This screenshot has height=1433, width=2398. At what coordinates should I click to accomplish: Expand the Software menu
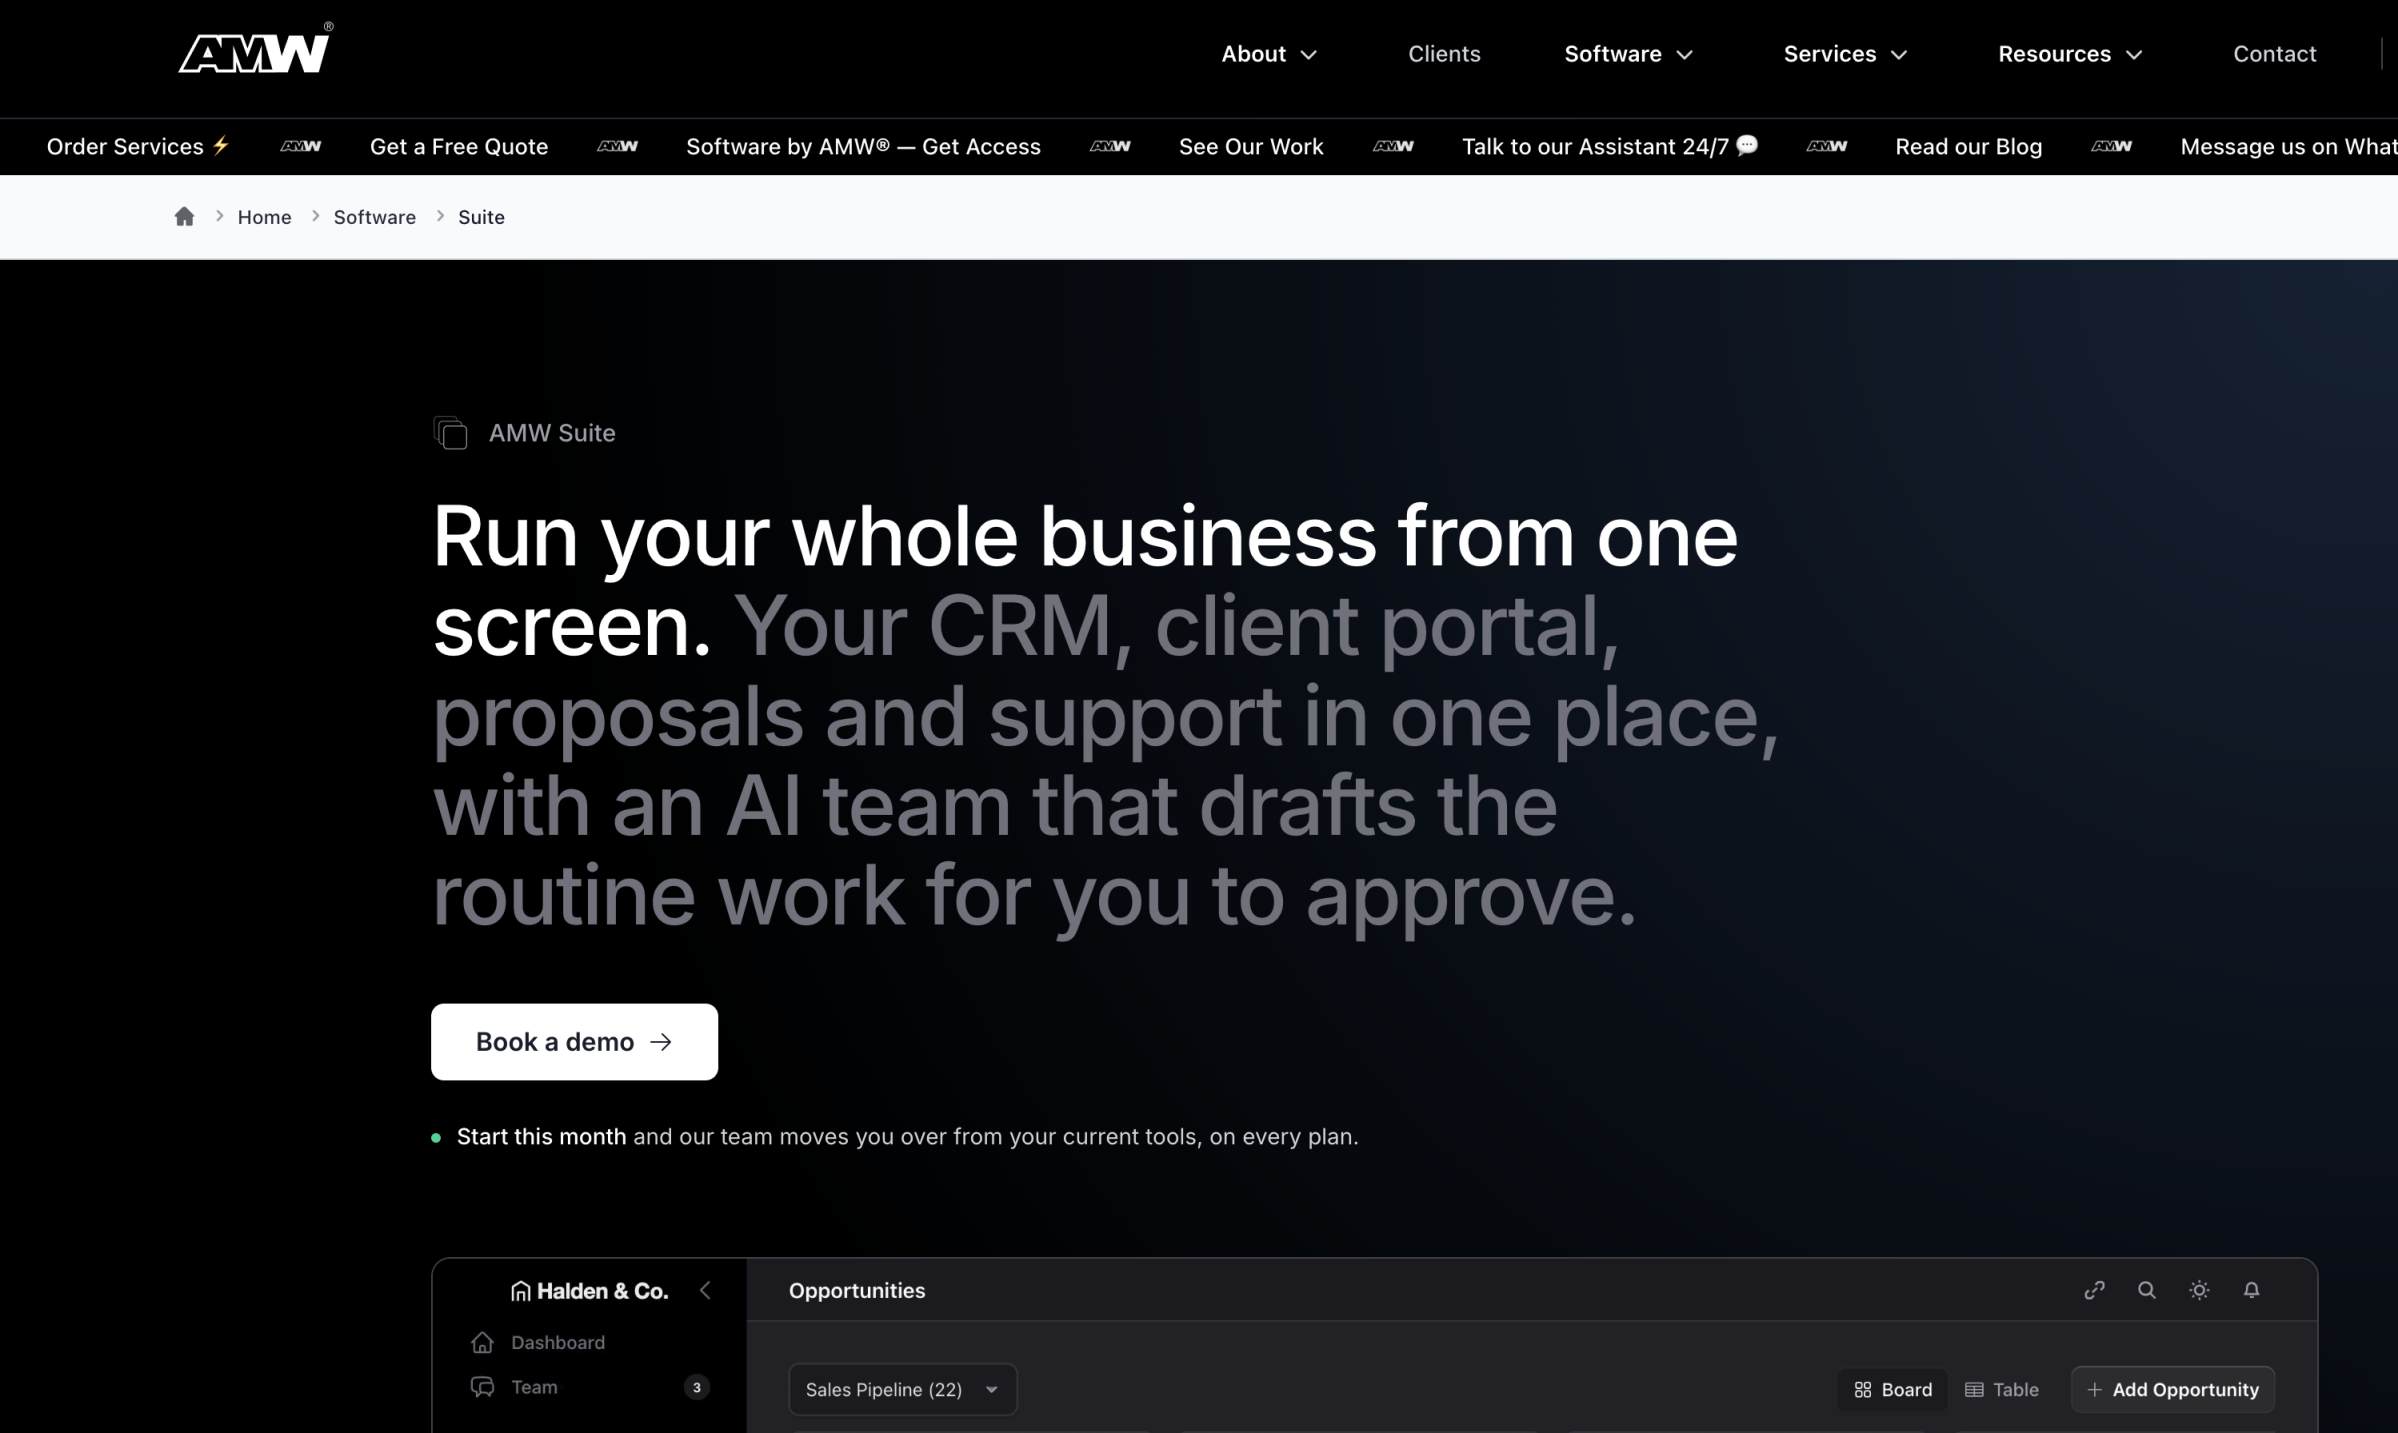tap(1628, 54)
